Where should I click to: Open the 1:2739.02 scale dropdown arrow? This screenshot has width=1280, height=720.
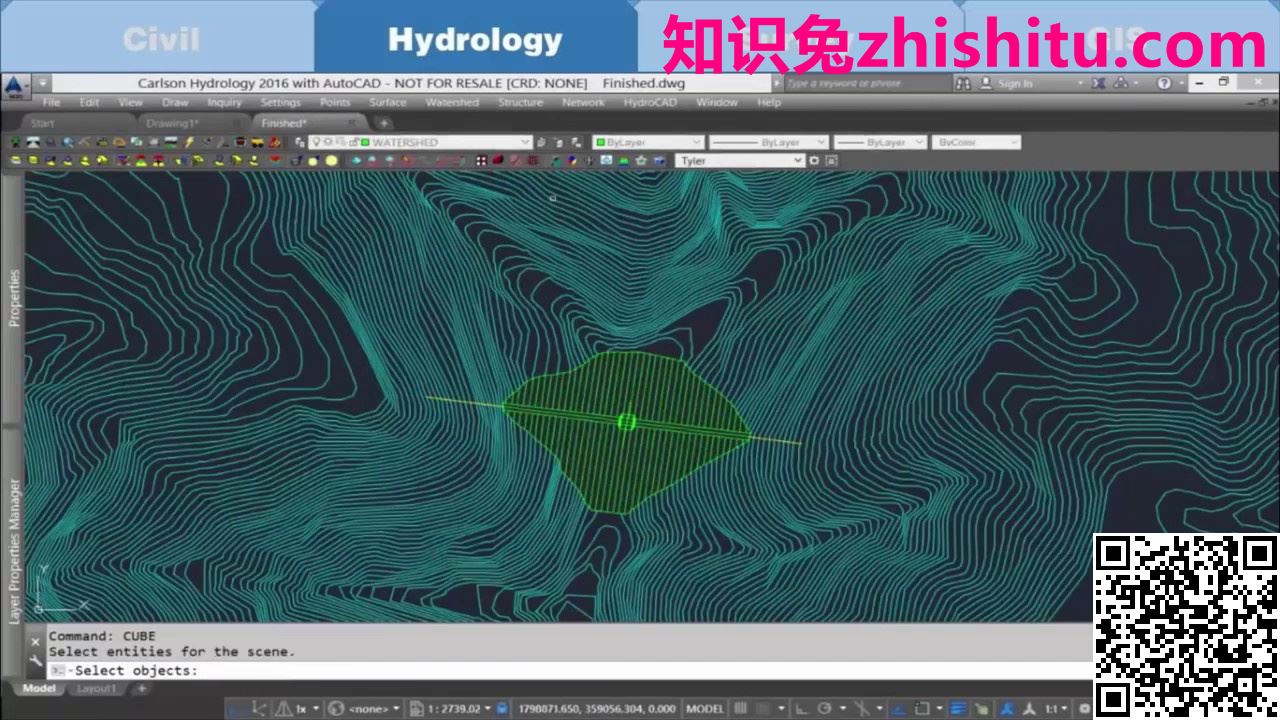coord(488,708)
